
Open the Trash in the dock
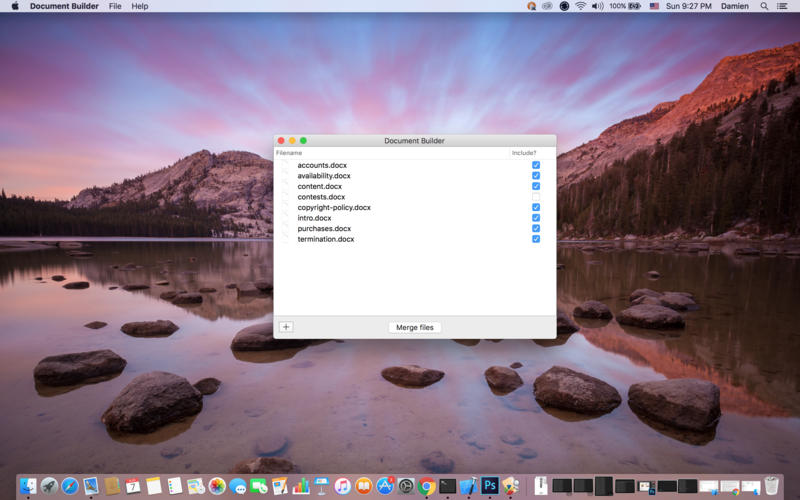771,486
